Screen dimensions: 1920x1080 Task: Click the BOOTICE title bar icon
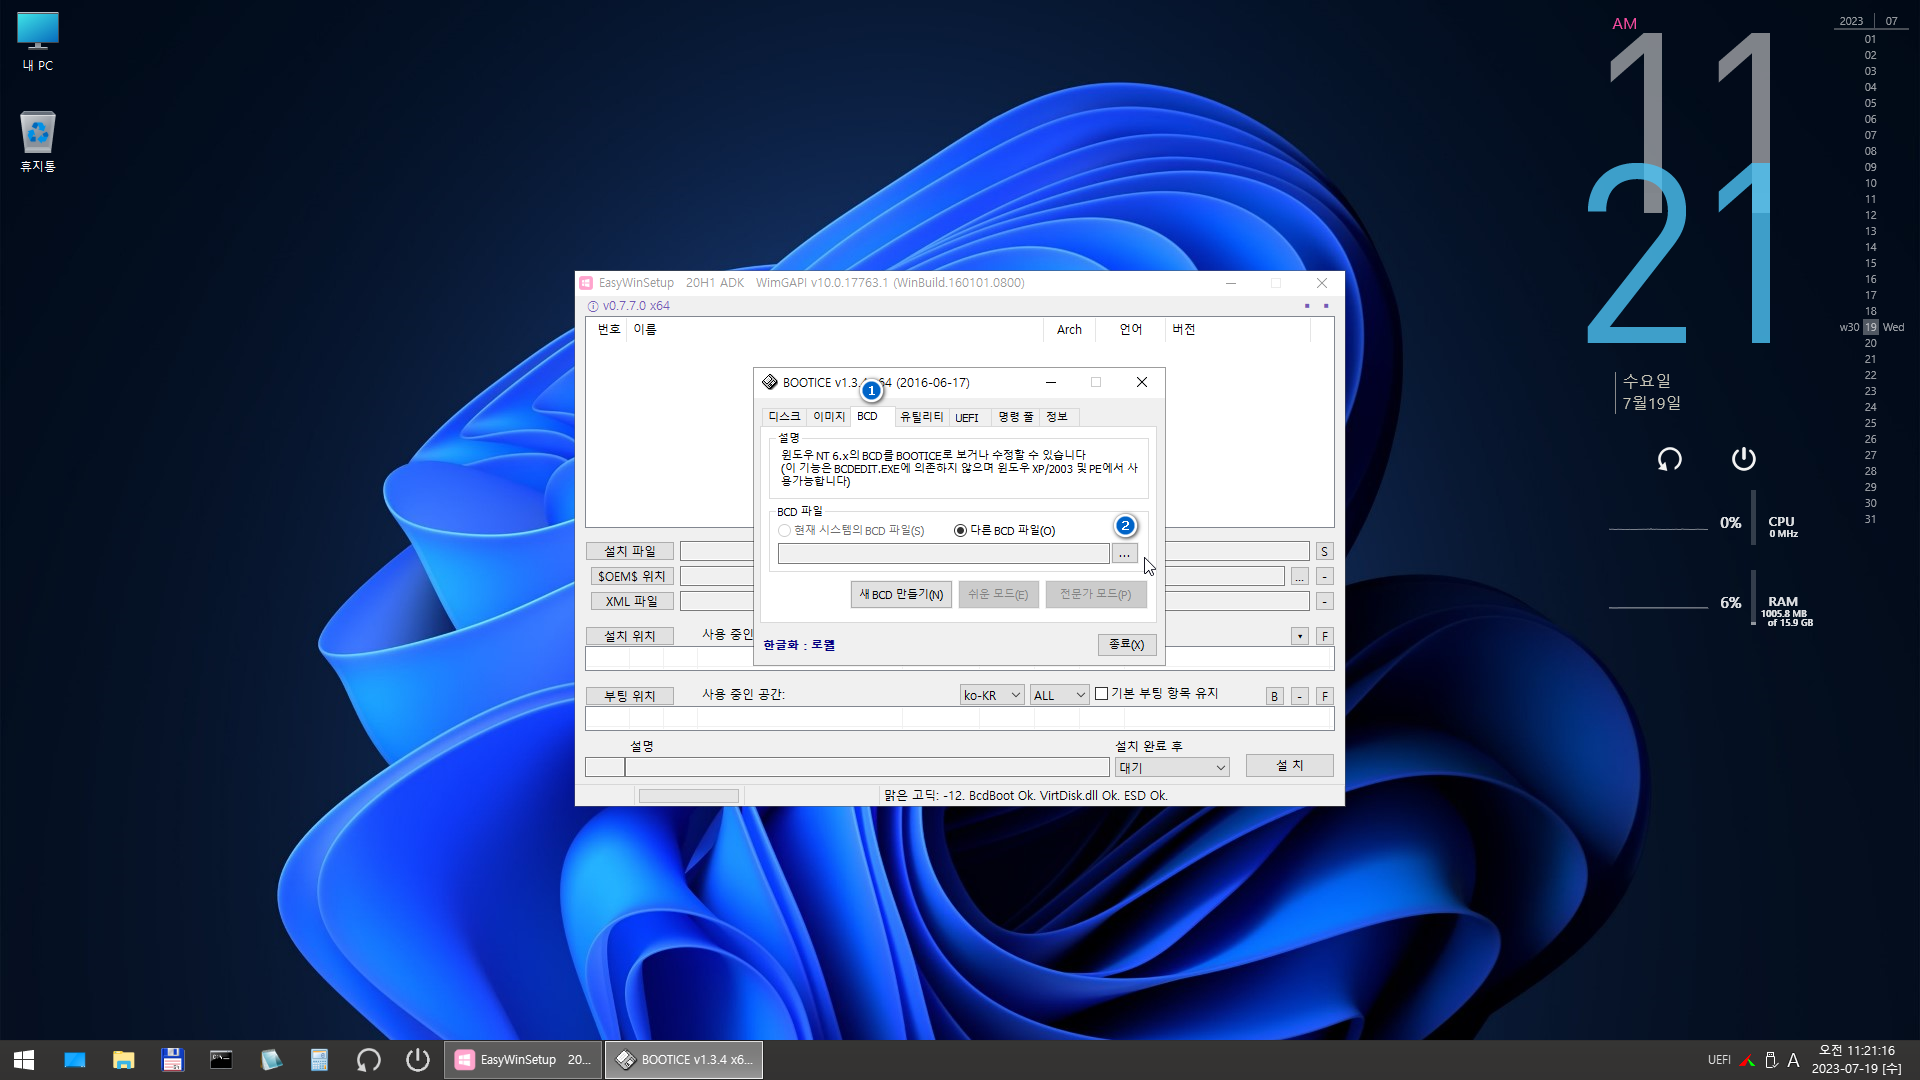[769, 382]
